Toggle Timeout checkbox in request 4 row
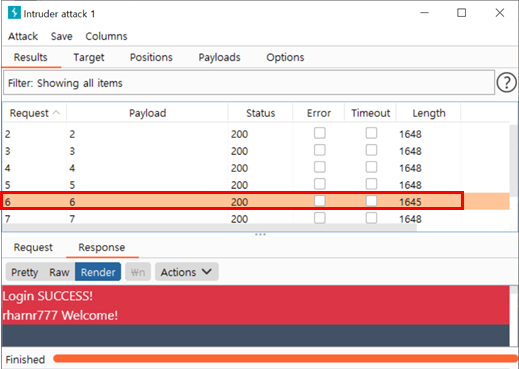 click(x=371, y=167)
